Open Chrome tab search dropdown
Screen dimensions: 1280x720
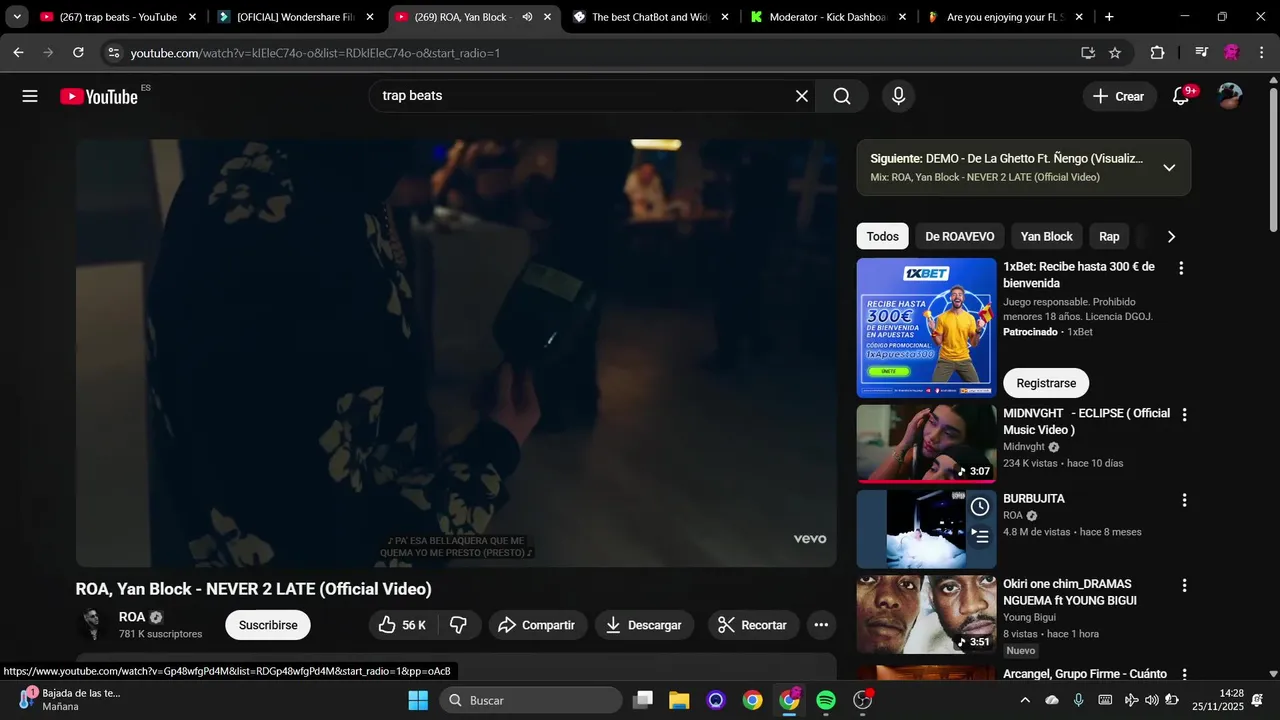click(x=17, y=17)
